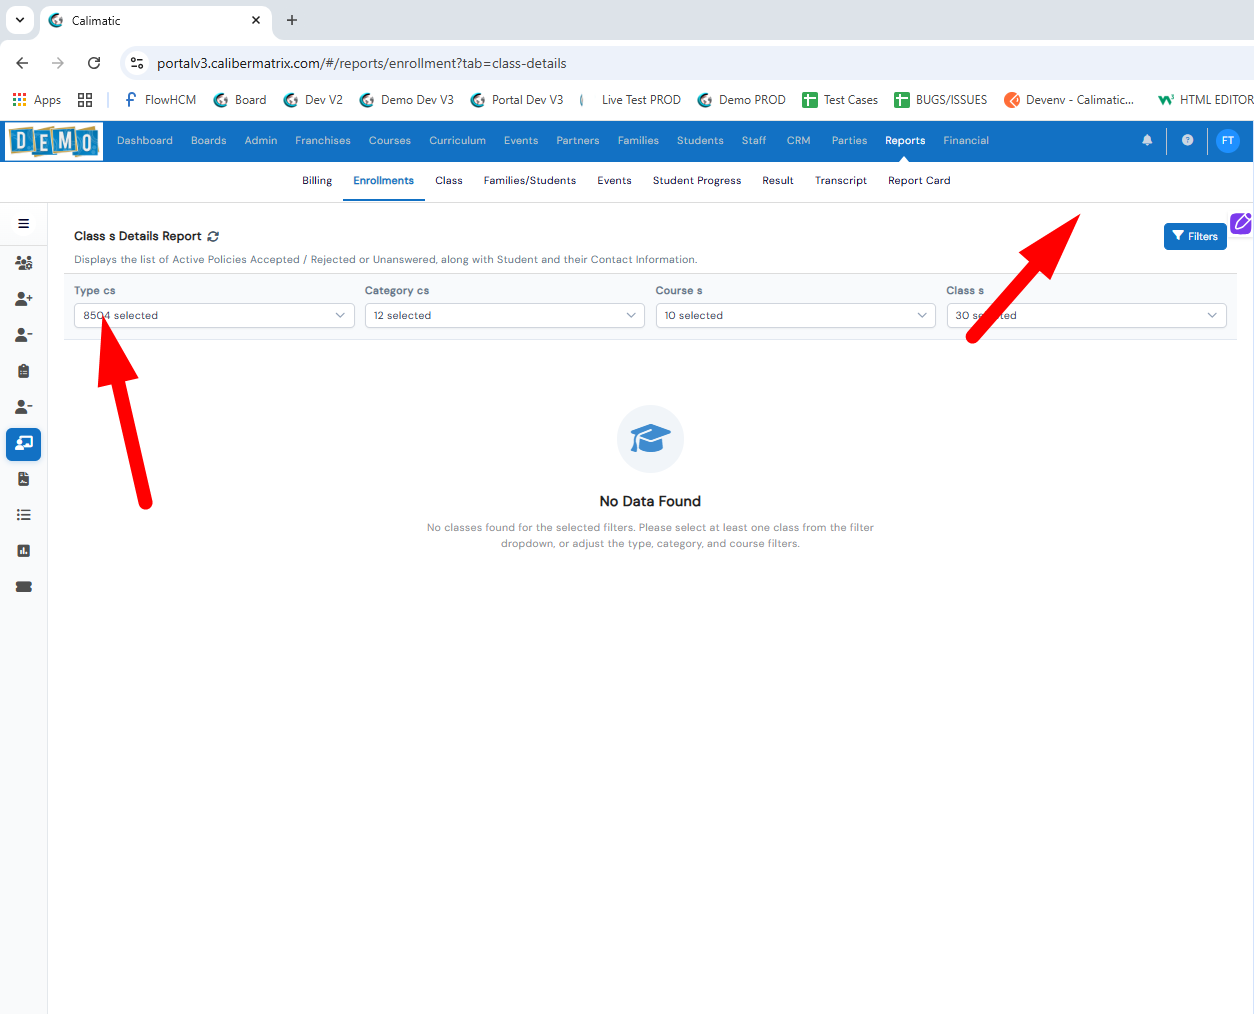Open Parties menu
This screenshot has width=1254, height=1014.
pyautogui.click(x=850, y=141)
